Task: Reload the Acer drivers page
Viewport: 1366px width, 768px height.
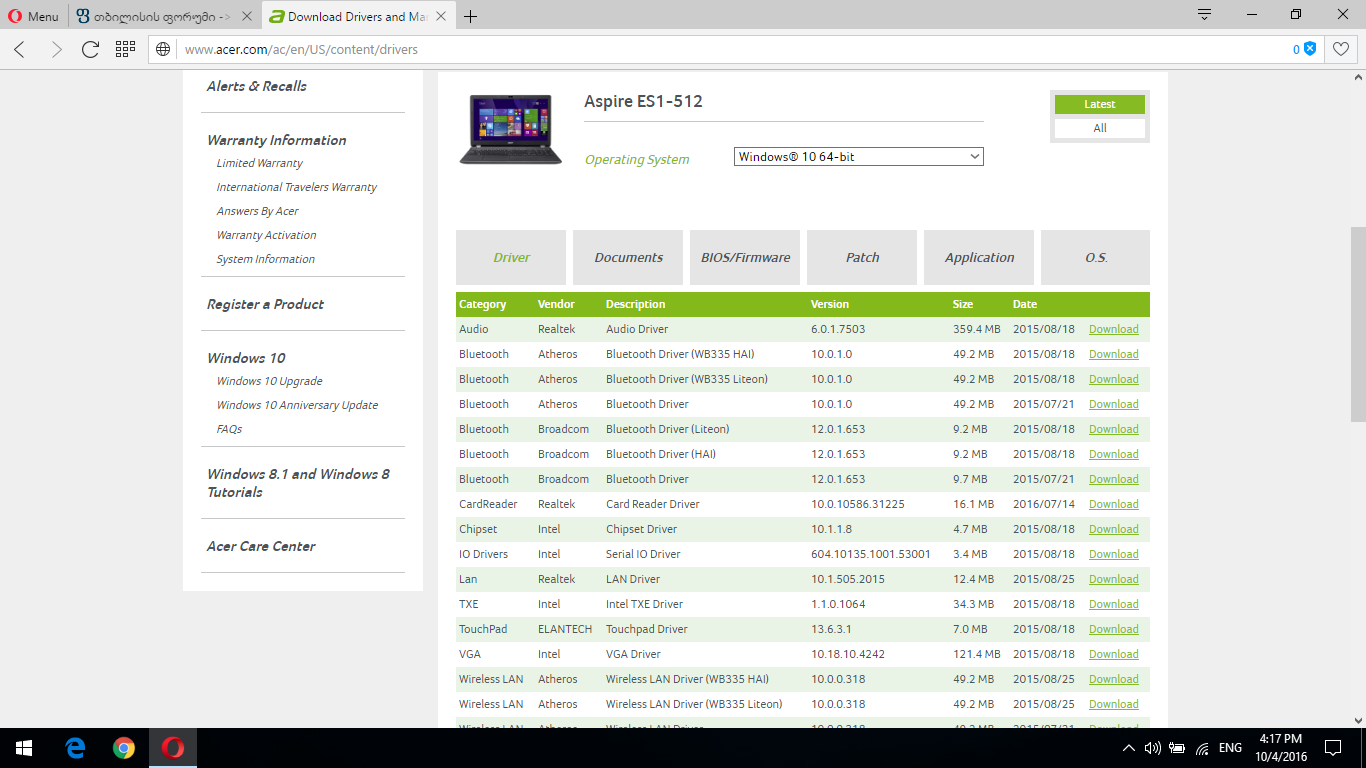Action: (90, 49)
